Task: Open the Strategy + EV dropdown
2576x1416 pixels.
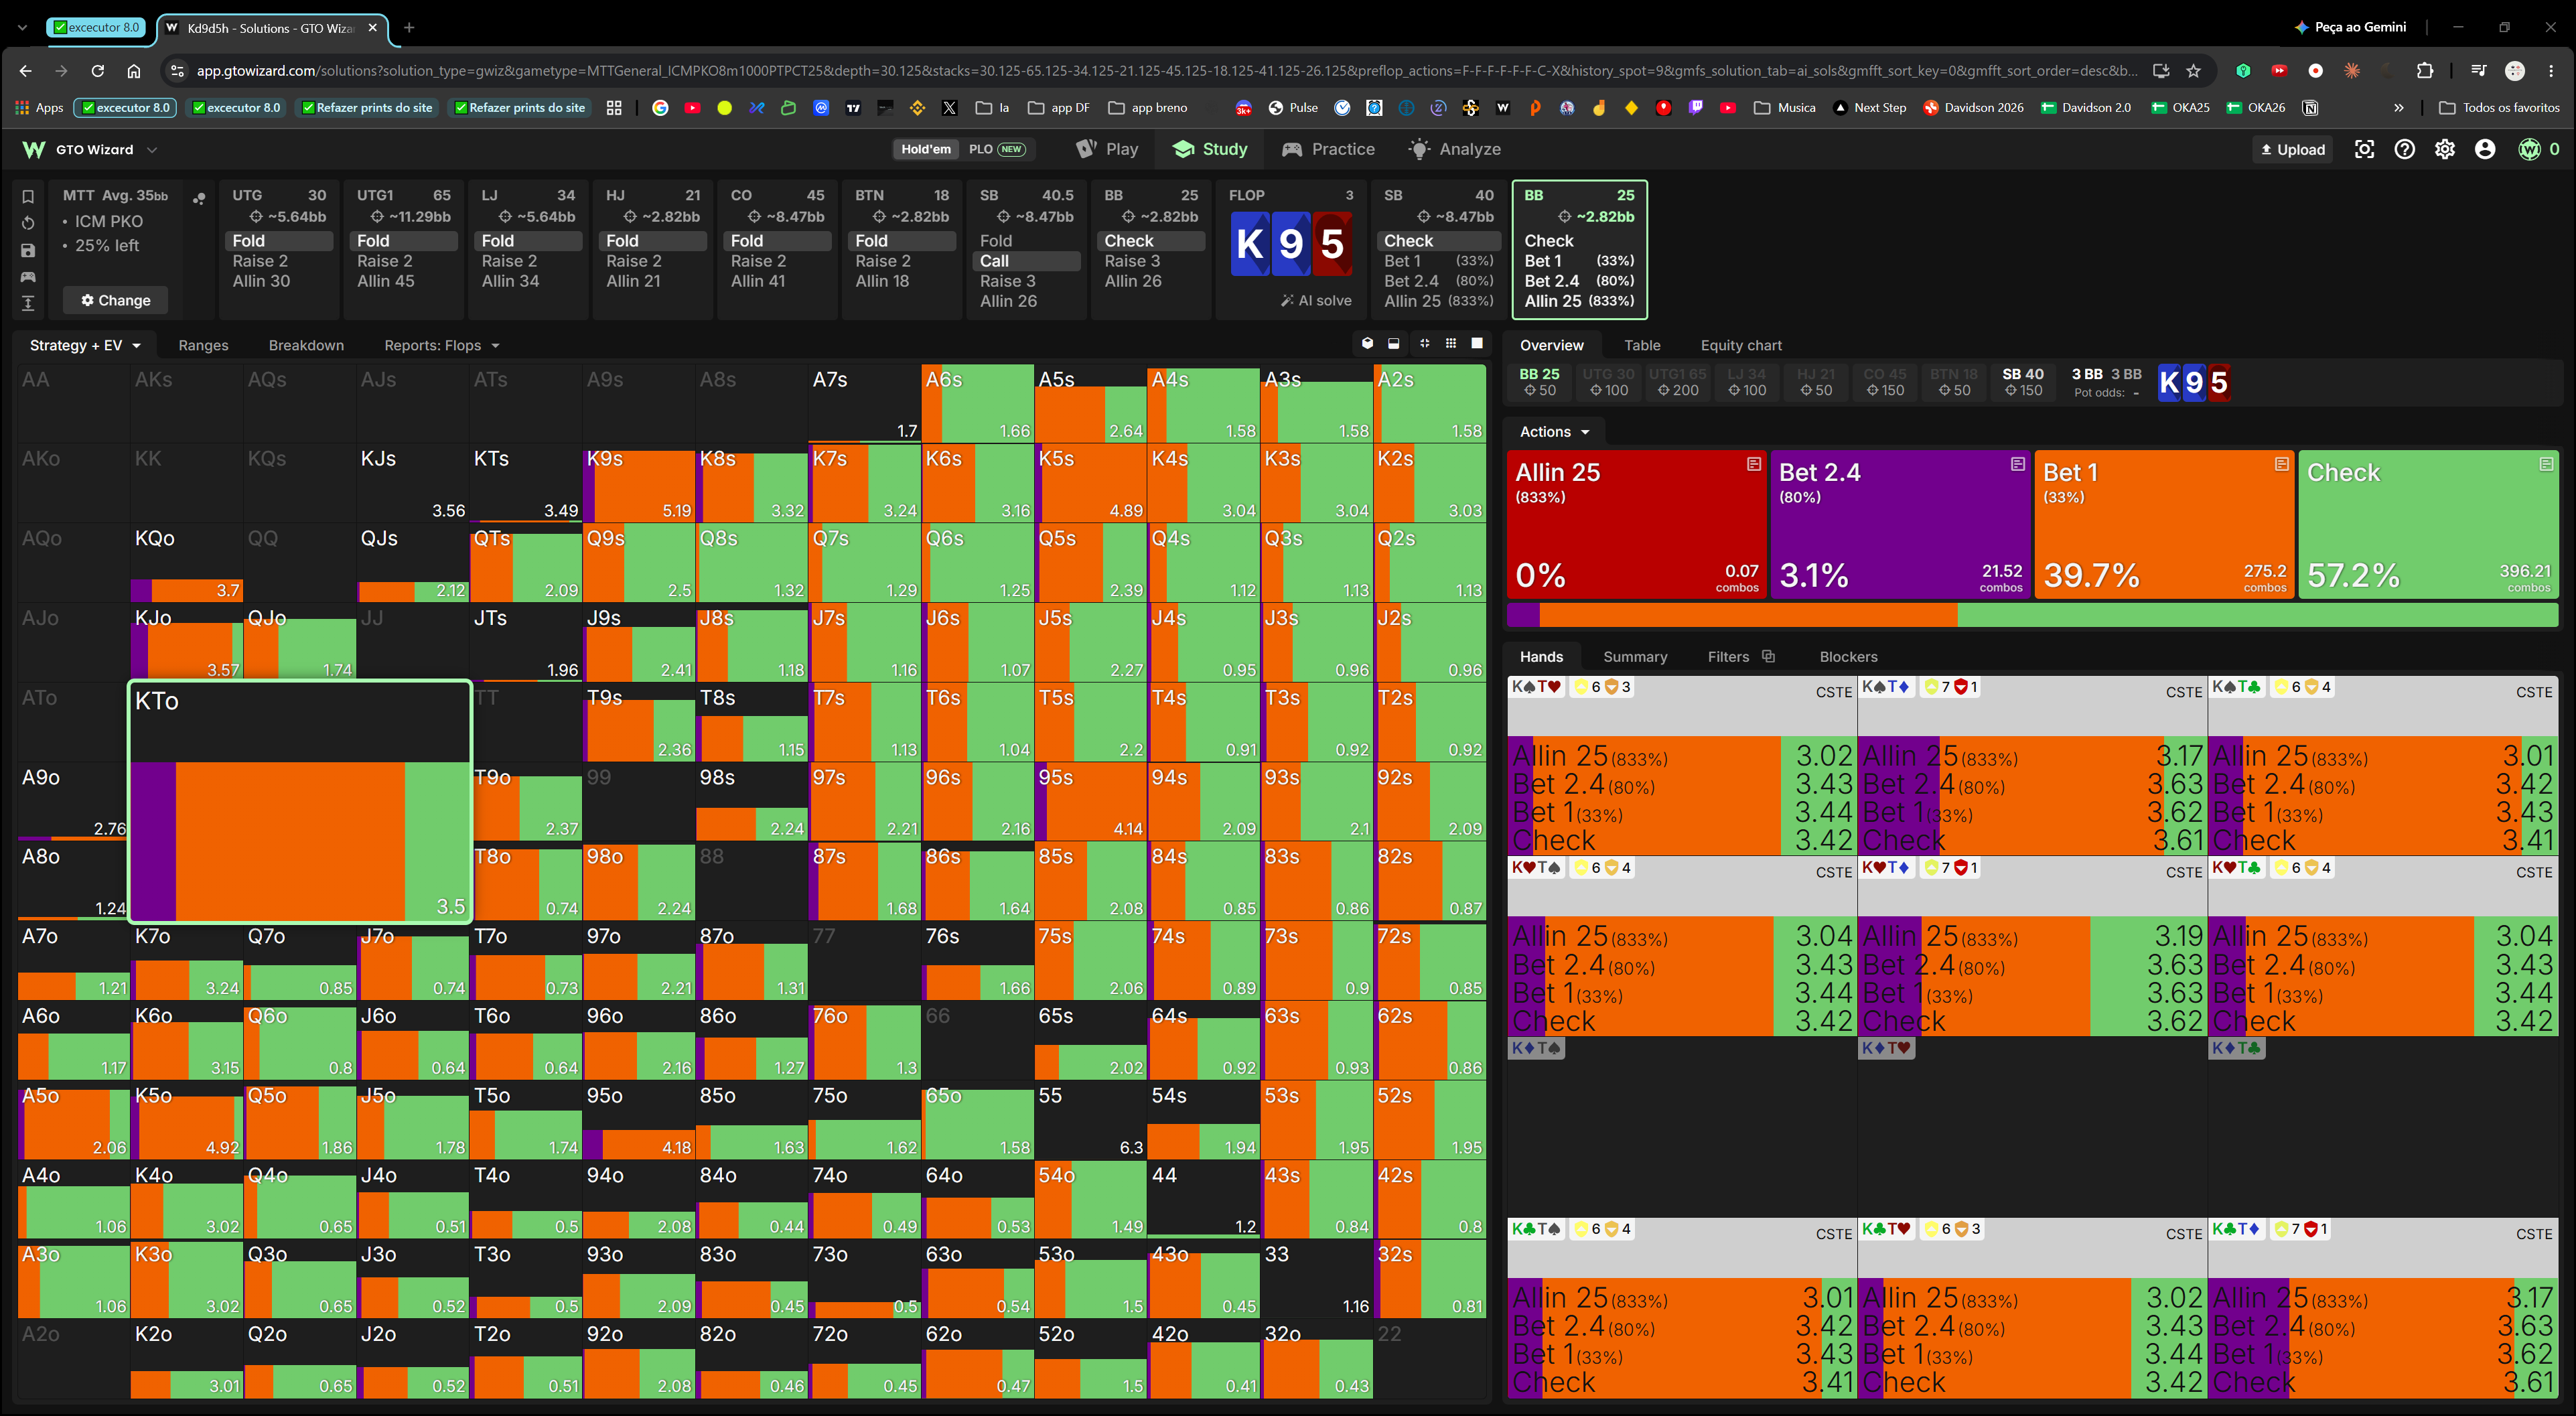Action: pos(85,345)
